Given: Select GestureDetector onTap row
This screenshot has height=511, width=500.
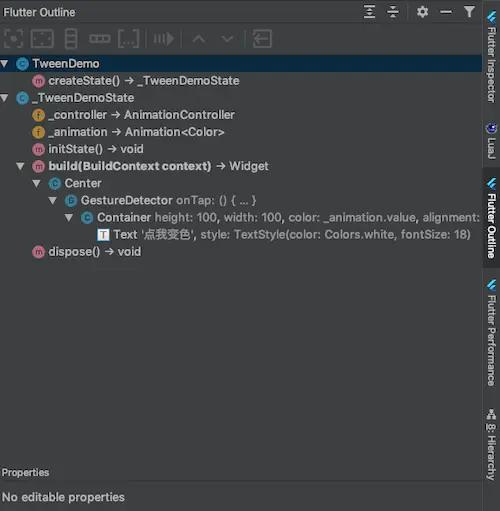Looking at the screenshot, I should (x=241, y=201).
